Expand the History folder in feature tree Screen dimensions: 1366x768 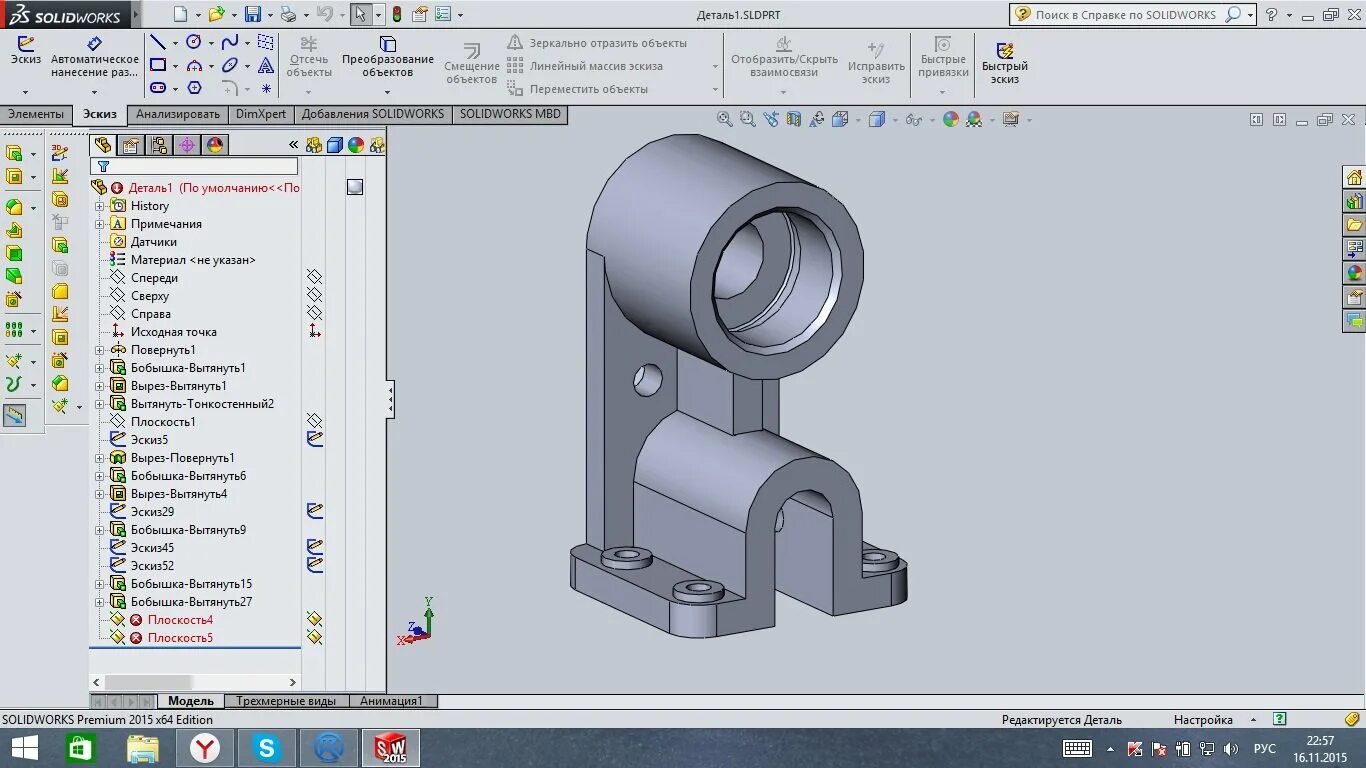coord(98,205)
